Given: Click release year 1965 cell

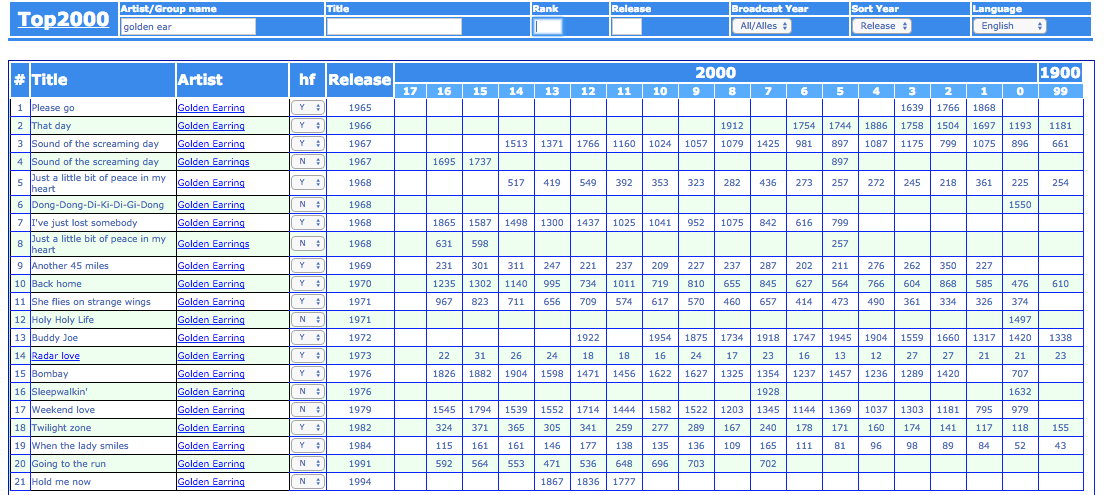Looking at the screenshot, I should (359, 108).
